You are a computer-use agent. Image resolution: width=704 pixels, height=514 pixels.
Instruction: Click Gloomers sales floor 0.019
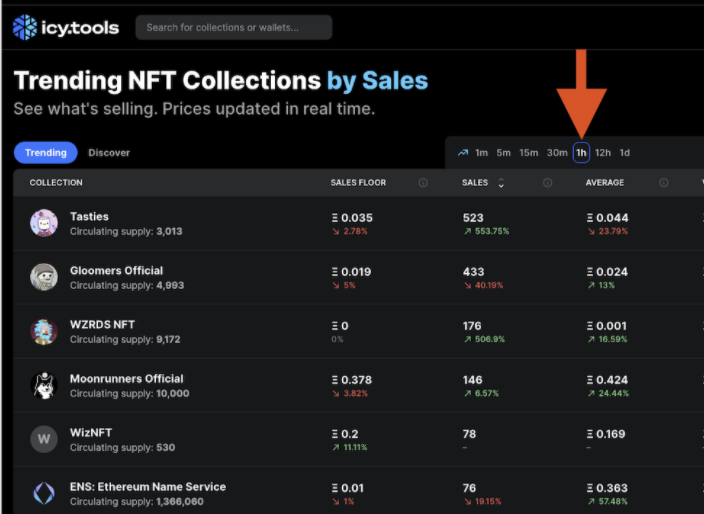click(351, 272)
